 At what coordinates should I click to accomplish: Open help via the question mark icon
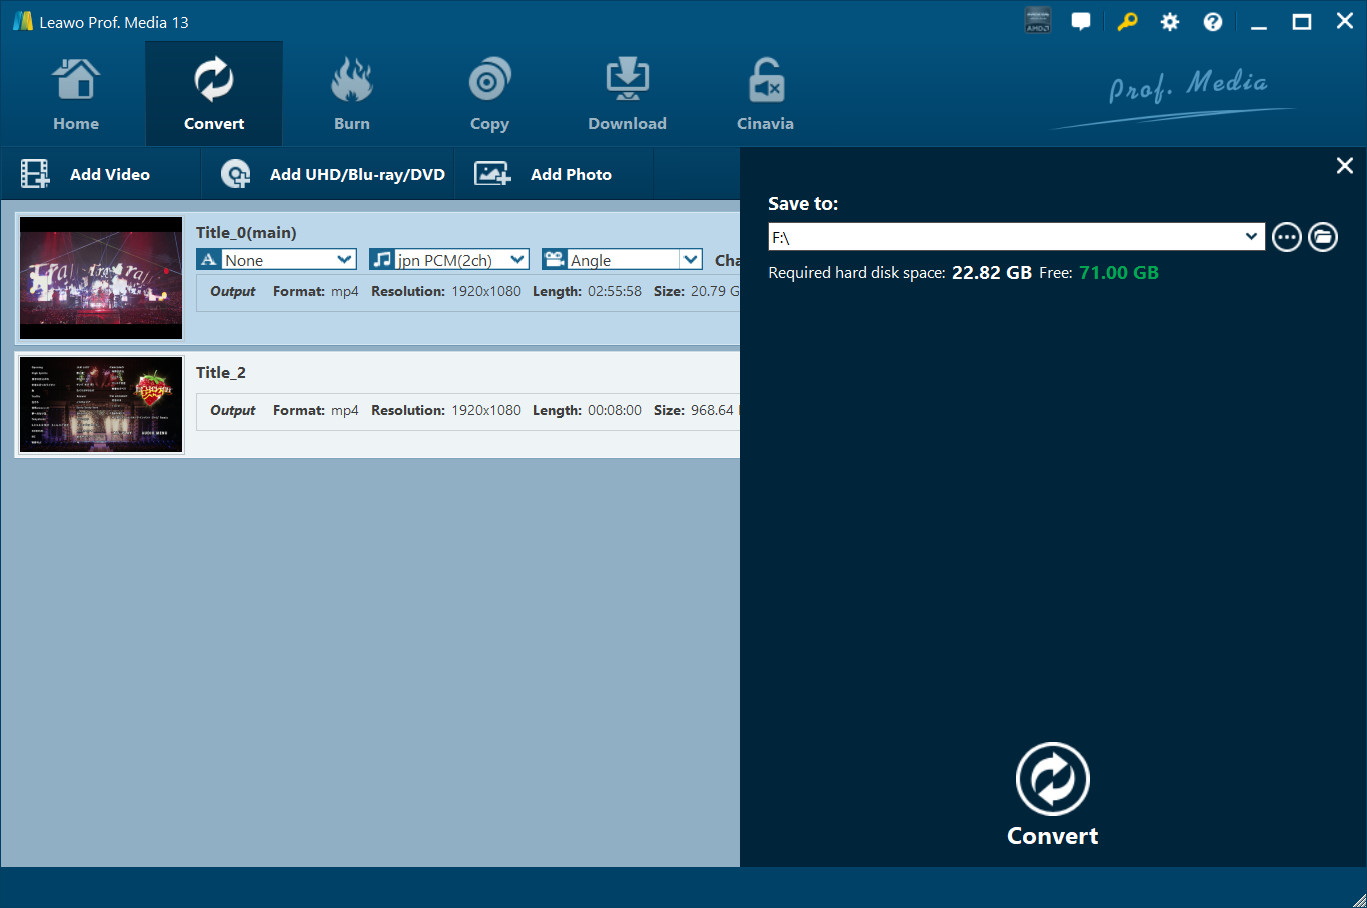click(x=1212, y=22)
